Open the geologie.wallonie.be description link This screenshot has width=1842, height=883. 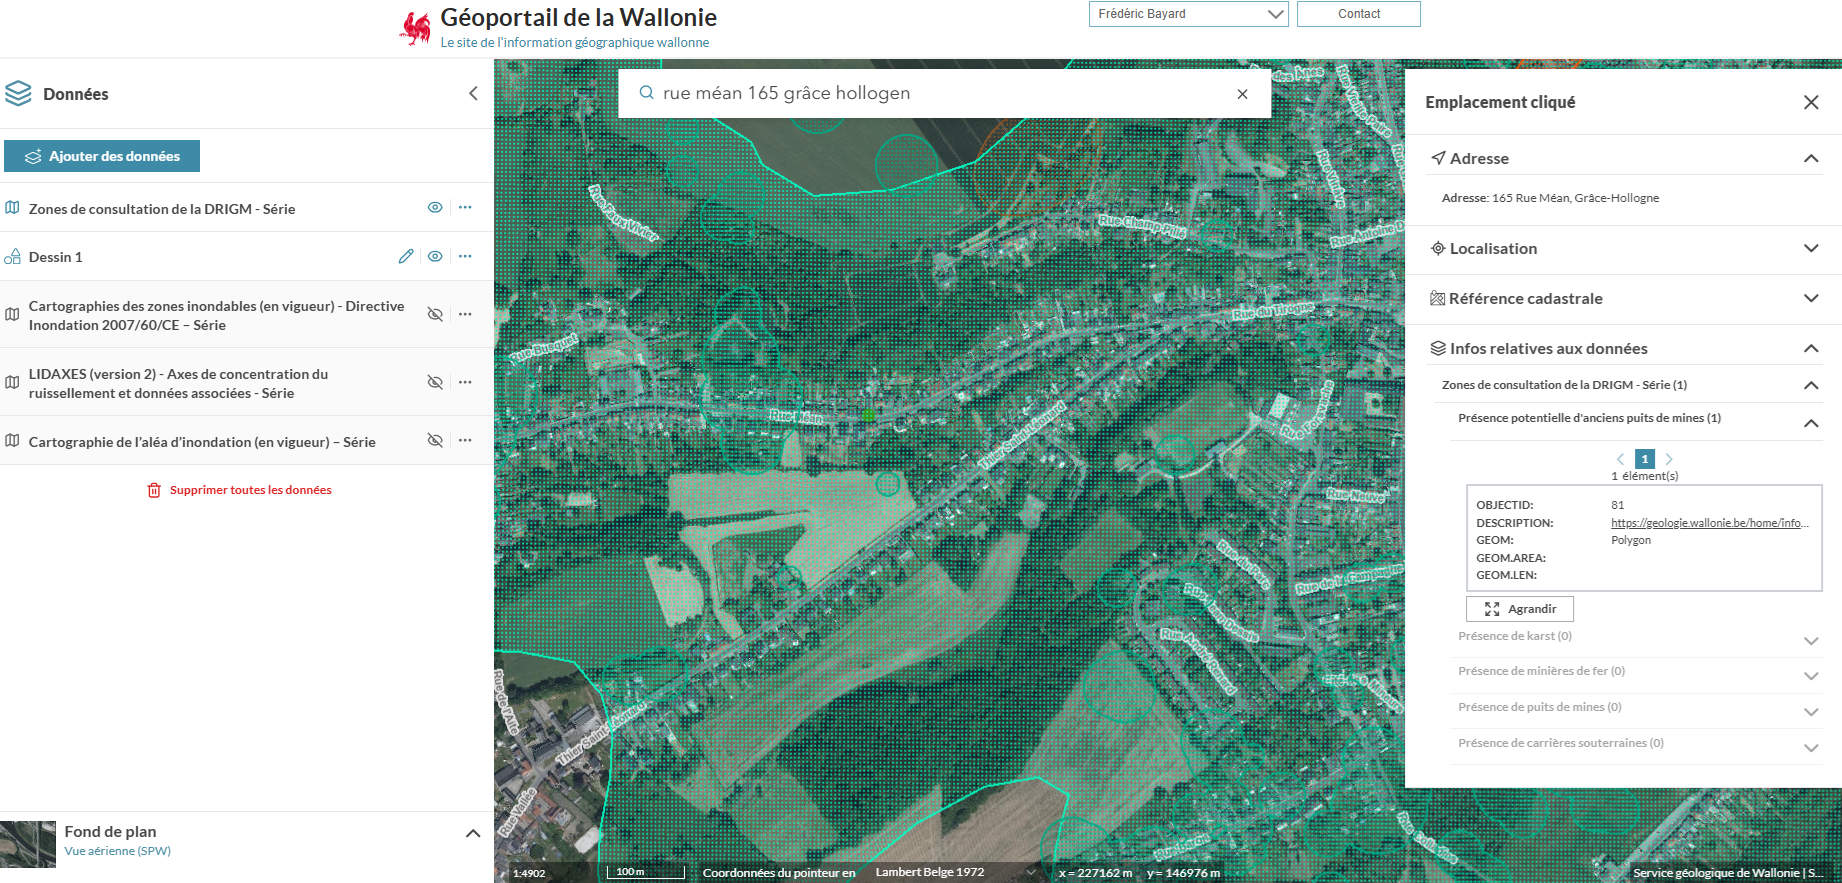(x=1708, y=523)
